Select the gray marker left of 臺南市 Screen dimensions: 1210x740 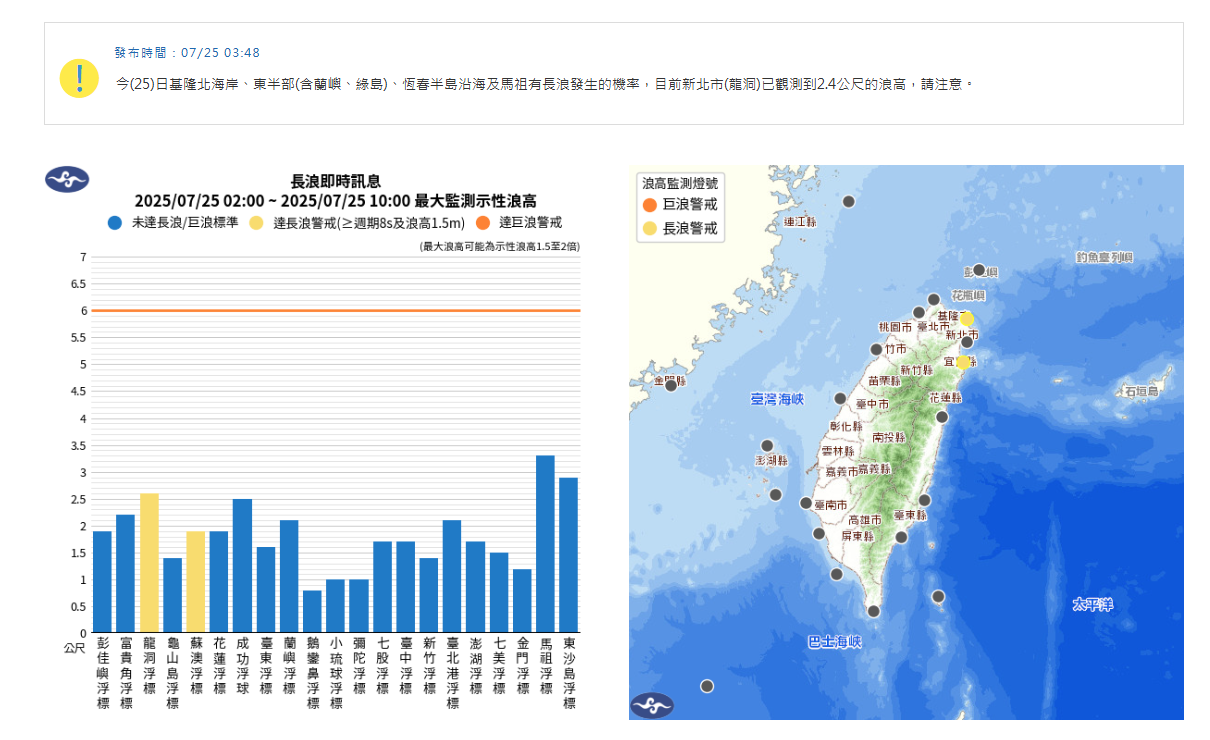point(806,503)
